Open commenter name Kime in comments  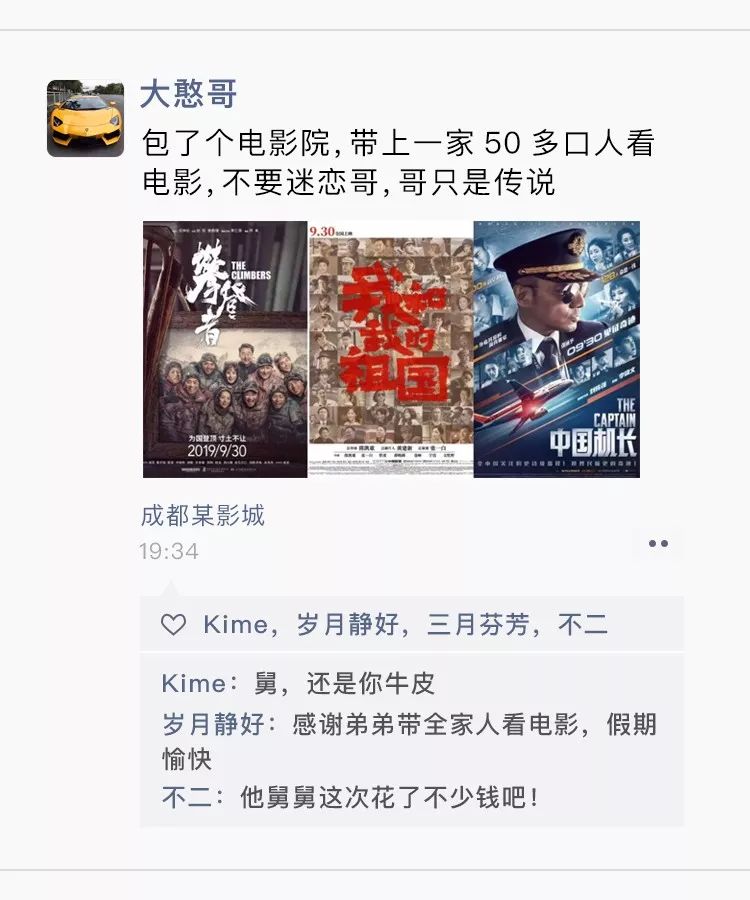click(193, 684)
